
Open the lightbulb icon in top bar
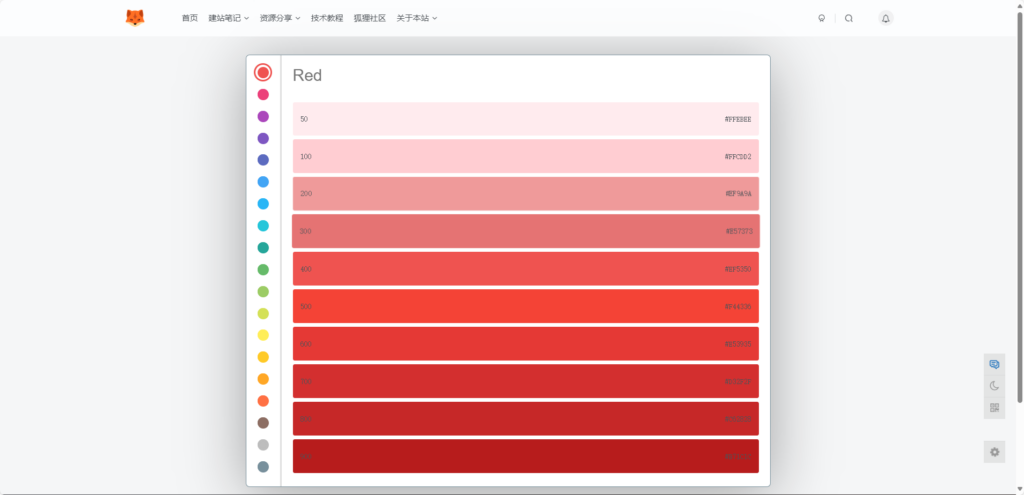pyautogui.click(x=822, y=18)
